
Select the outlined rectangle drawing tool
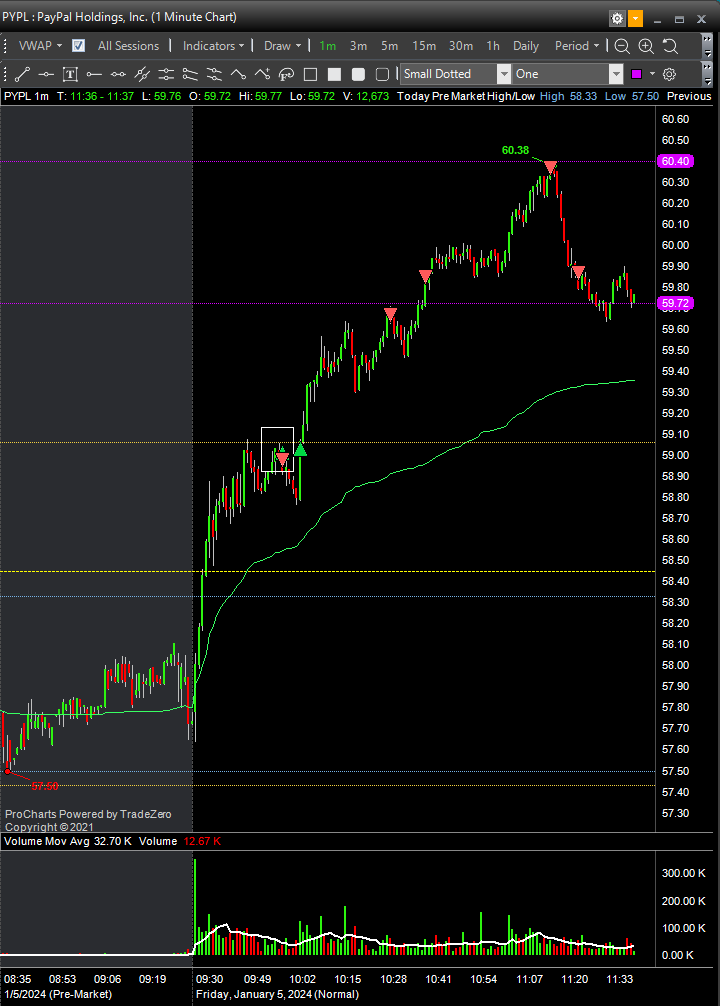coord(310,74)
